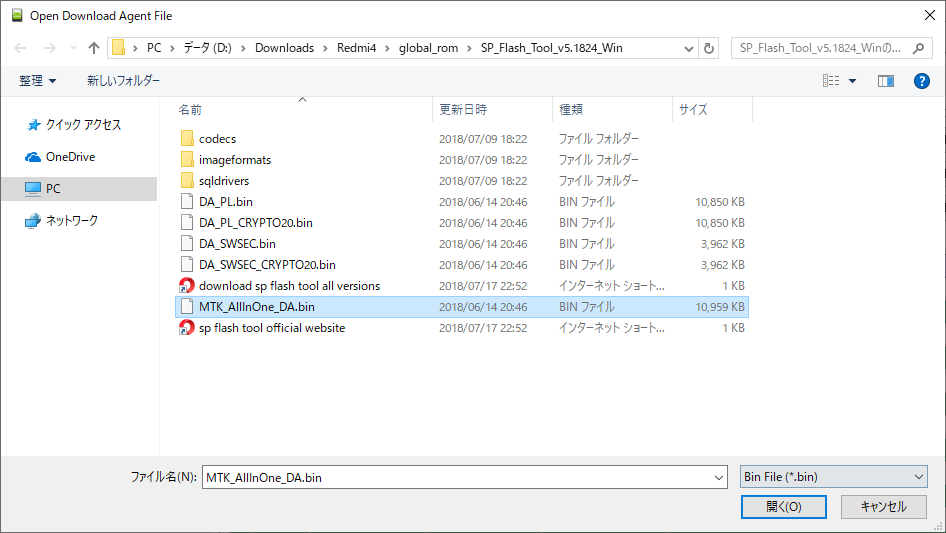946x533 pixels.
Task: Expand the address bar history dropdown
Action: click(688, 48)
